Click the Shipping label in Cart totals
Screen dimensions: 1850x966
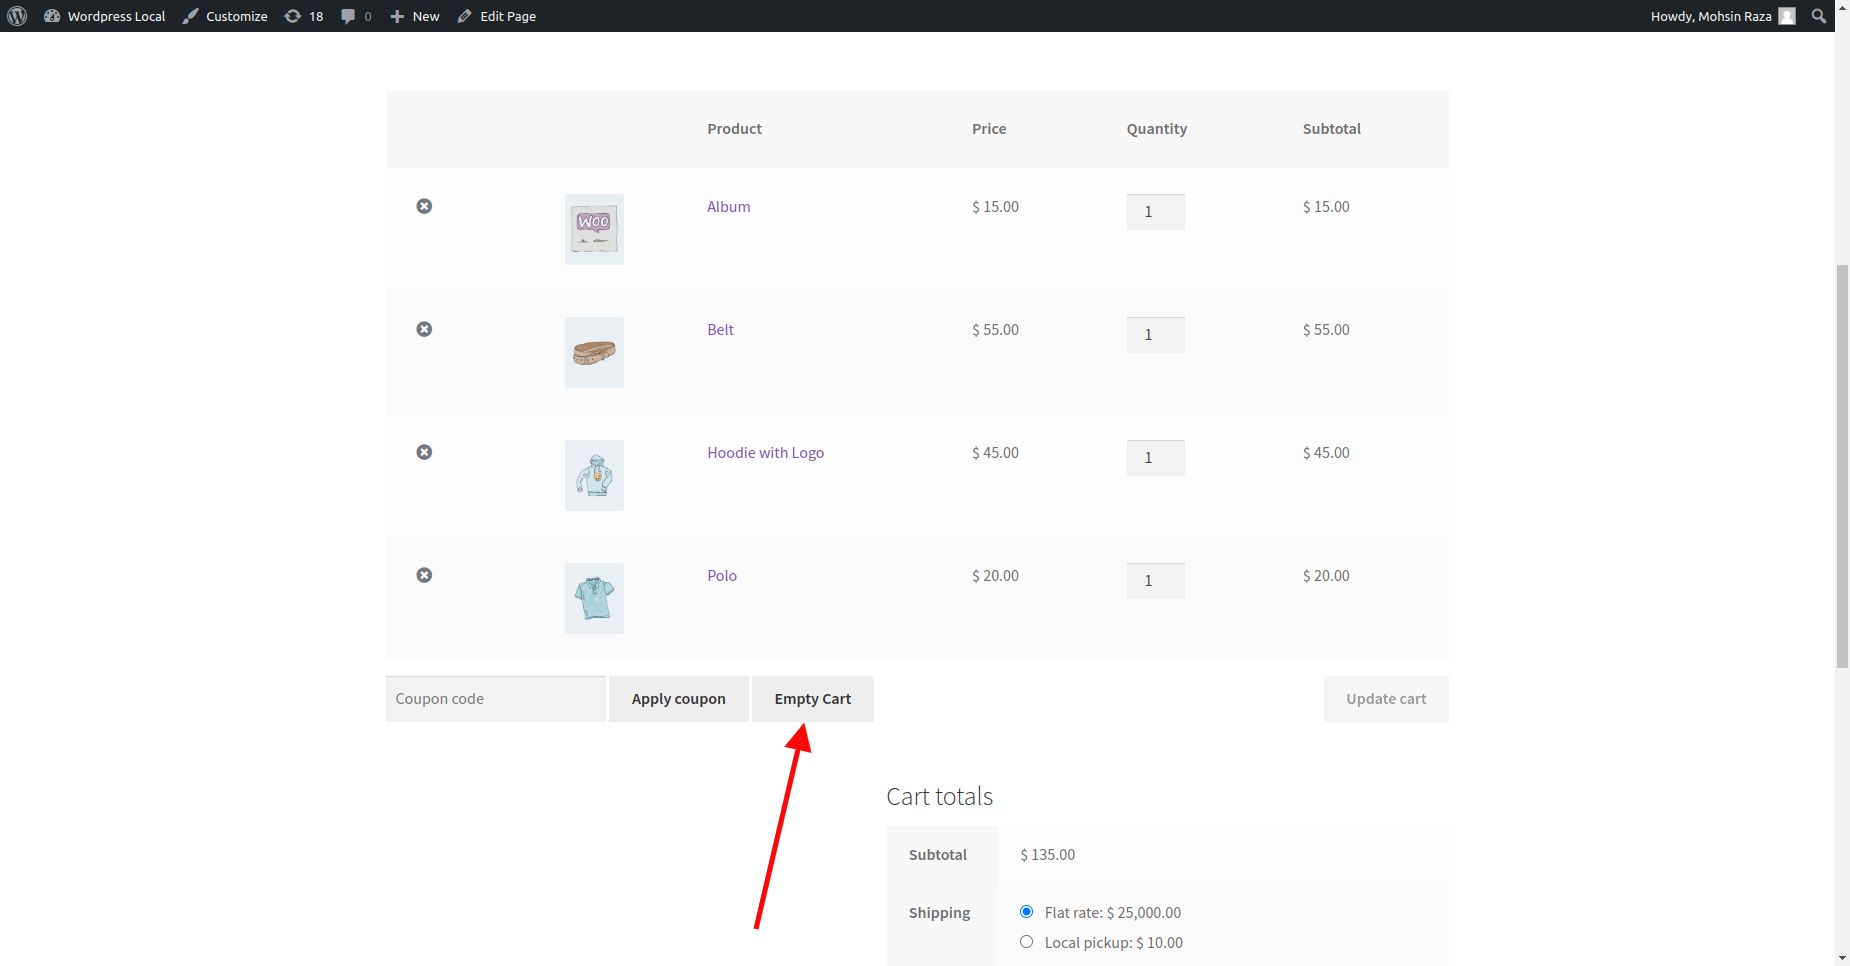tap(939, 912)
